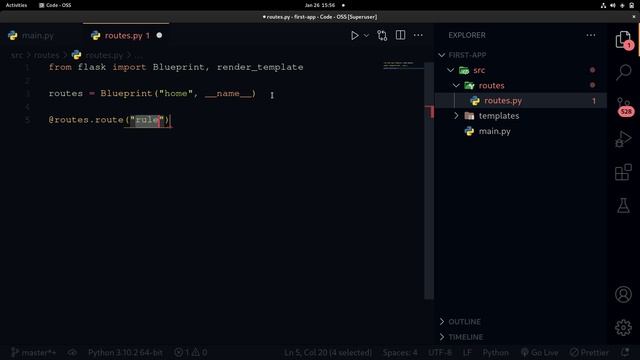Close routes.py tab via unsaved dot

coord(159,36)
